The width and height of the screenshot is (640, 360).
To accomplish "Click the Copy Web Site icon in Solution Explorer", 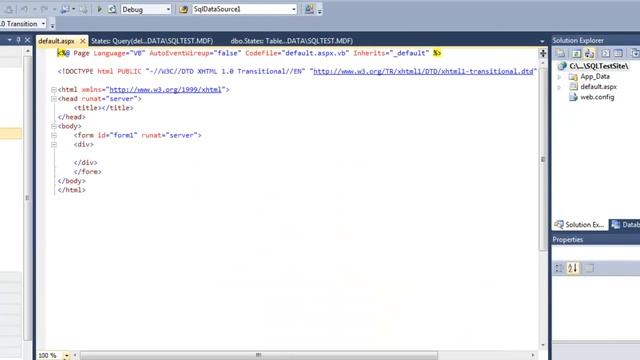I will pos(635,53).
